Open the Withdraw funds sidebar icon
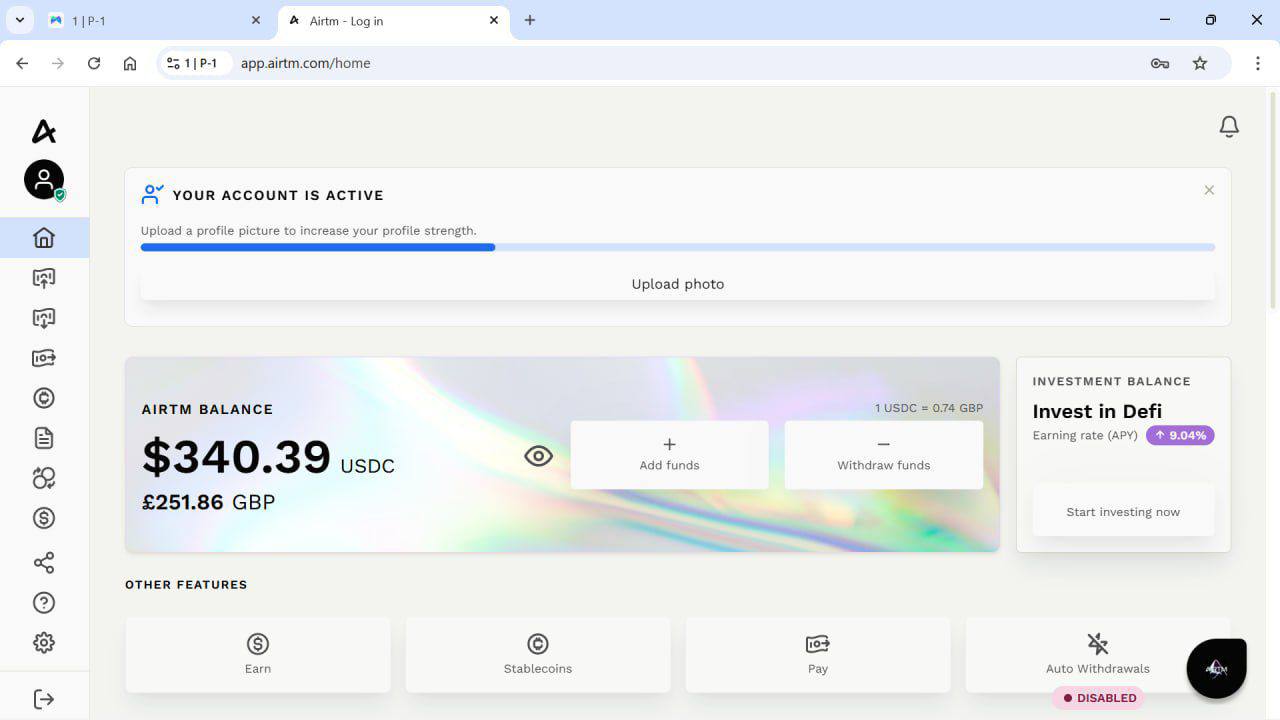 point(44,318)
